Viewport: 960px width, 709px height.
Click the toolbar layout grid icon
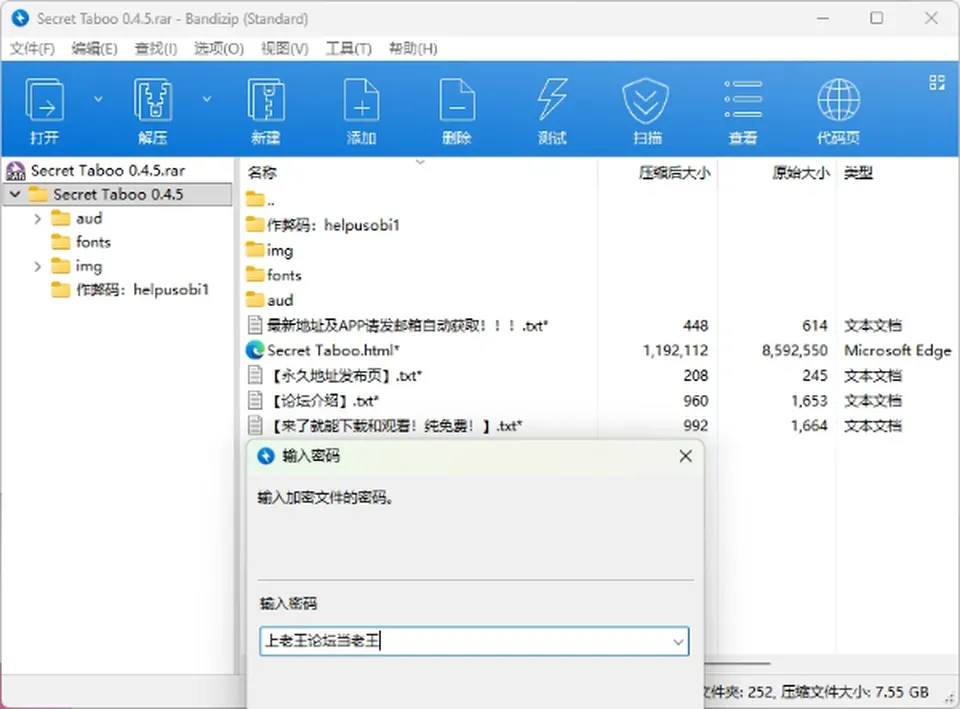click(937, 83)
